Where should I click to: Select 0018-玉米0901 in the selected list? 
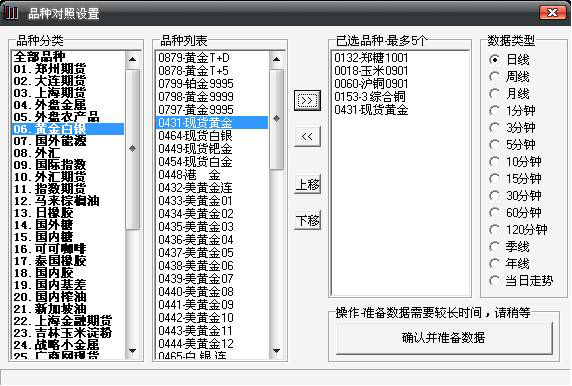tap(400, 71)
